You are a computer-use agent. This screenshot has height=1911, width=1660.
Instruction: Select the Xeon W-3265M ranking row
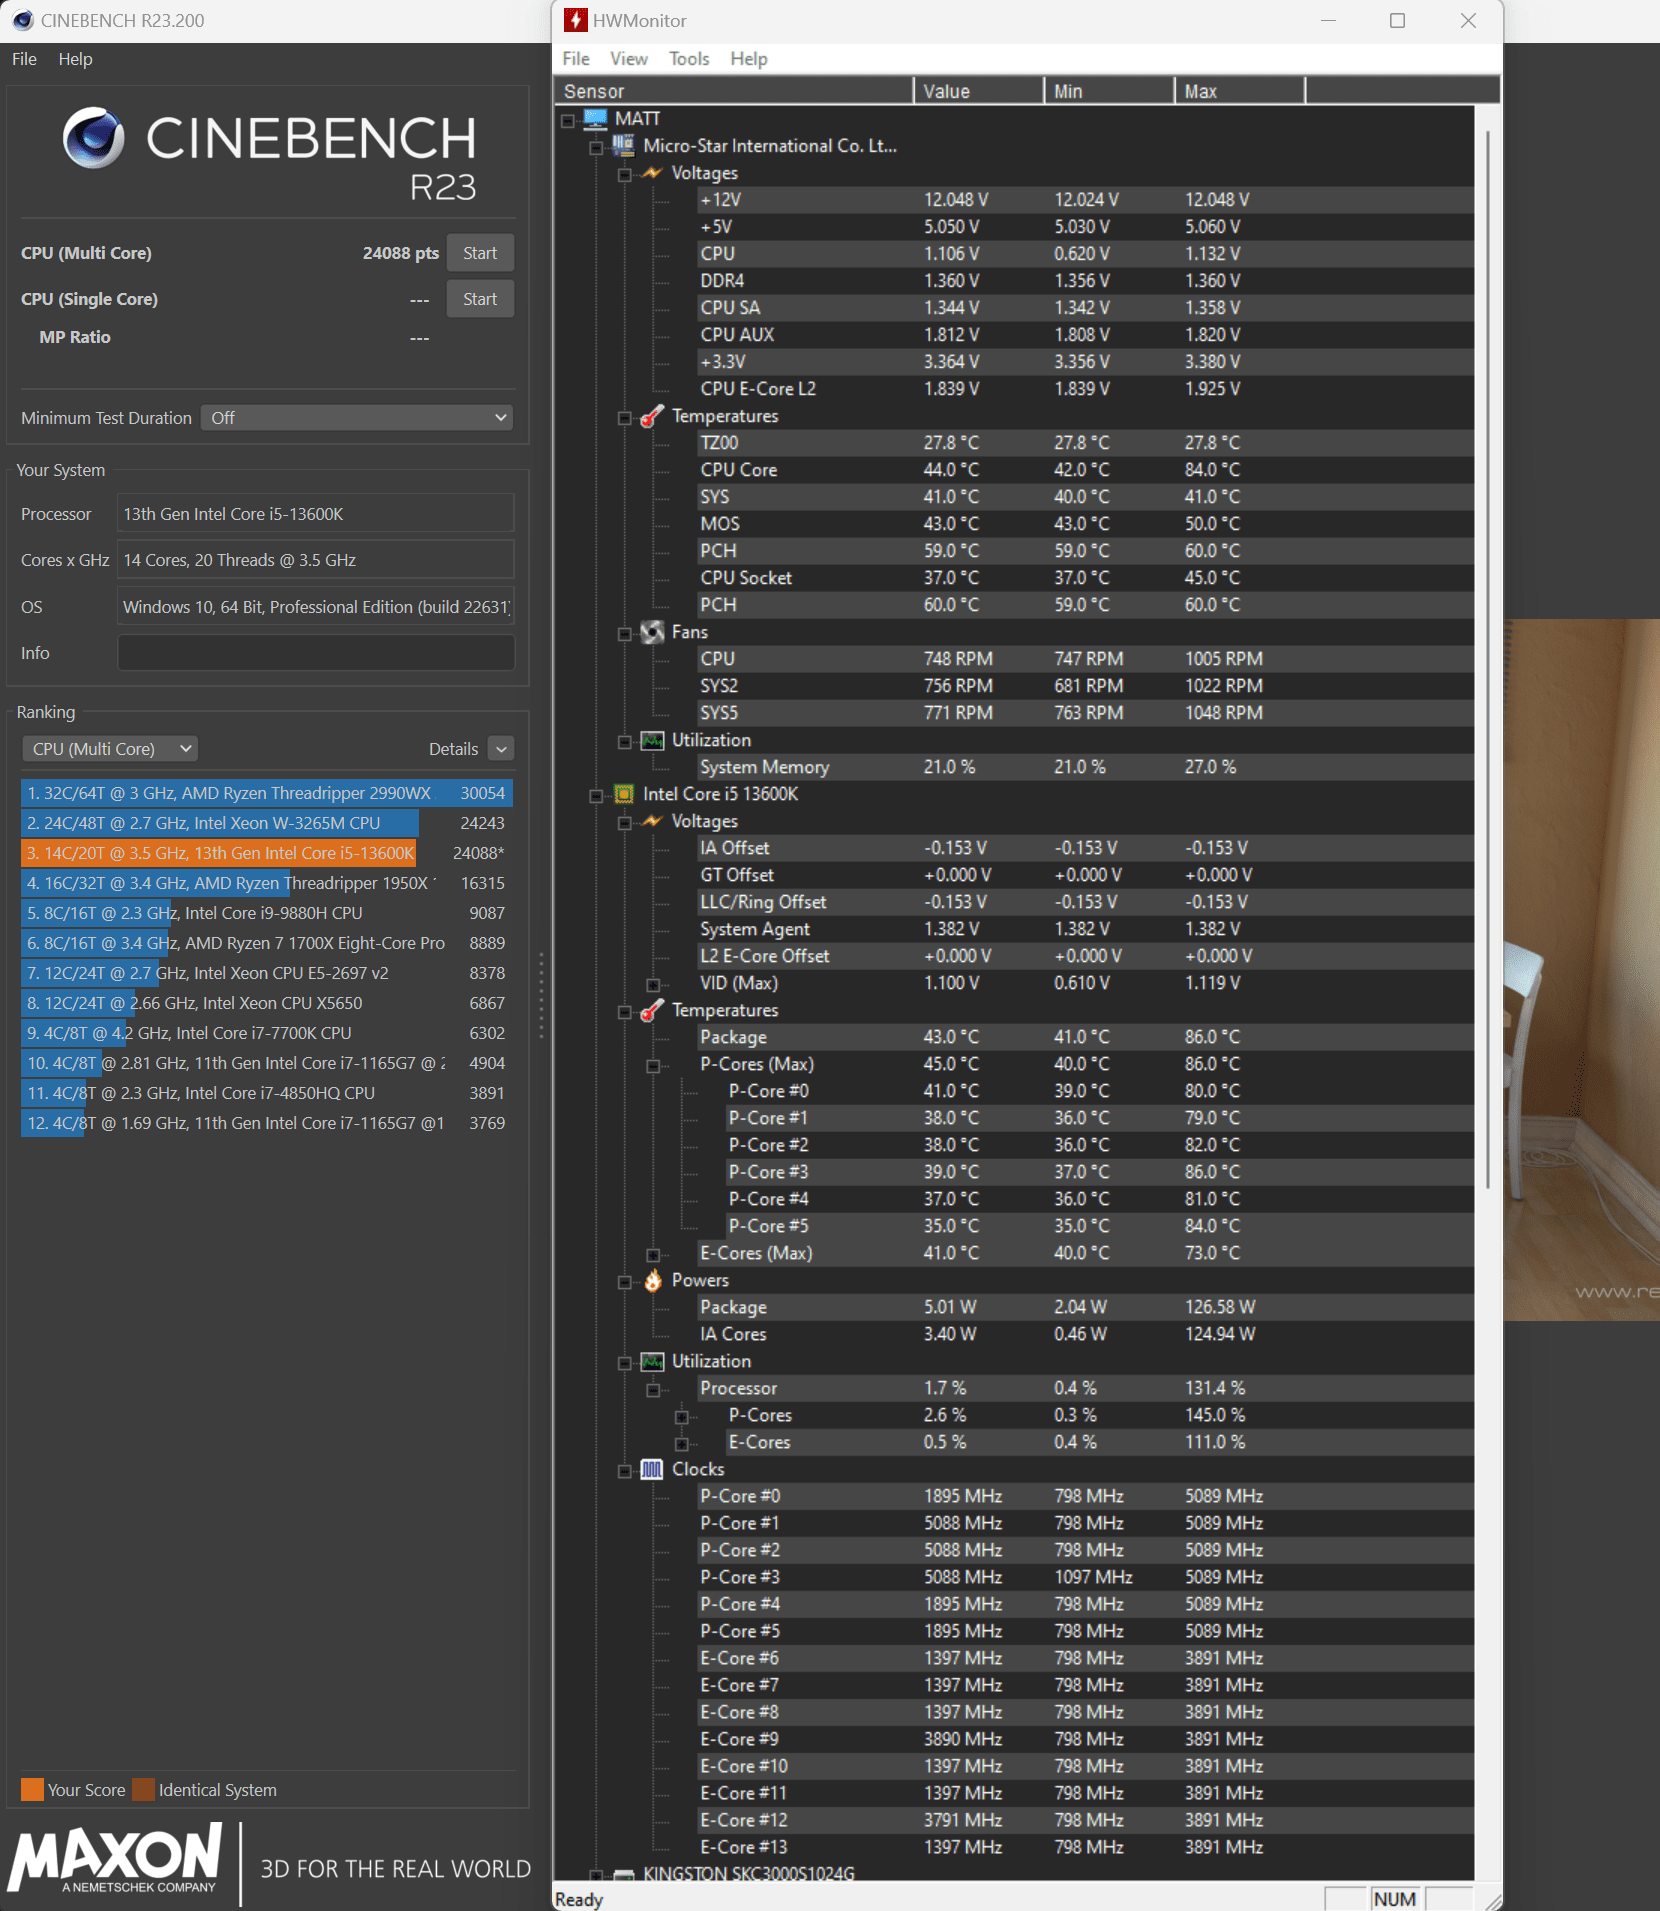(x=266, y=823)
